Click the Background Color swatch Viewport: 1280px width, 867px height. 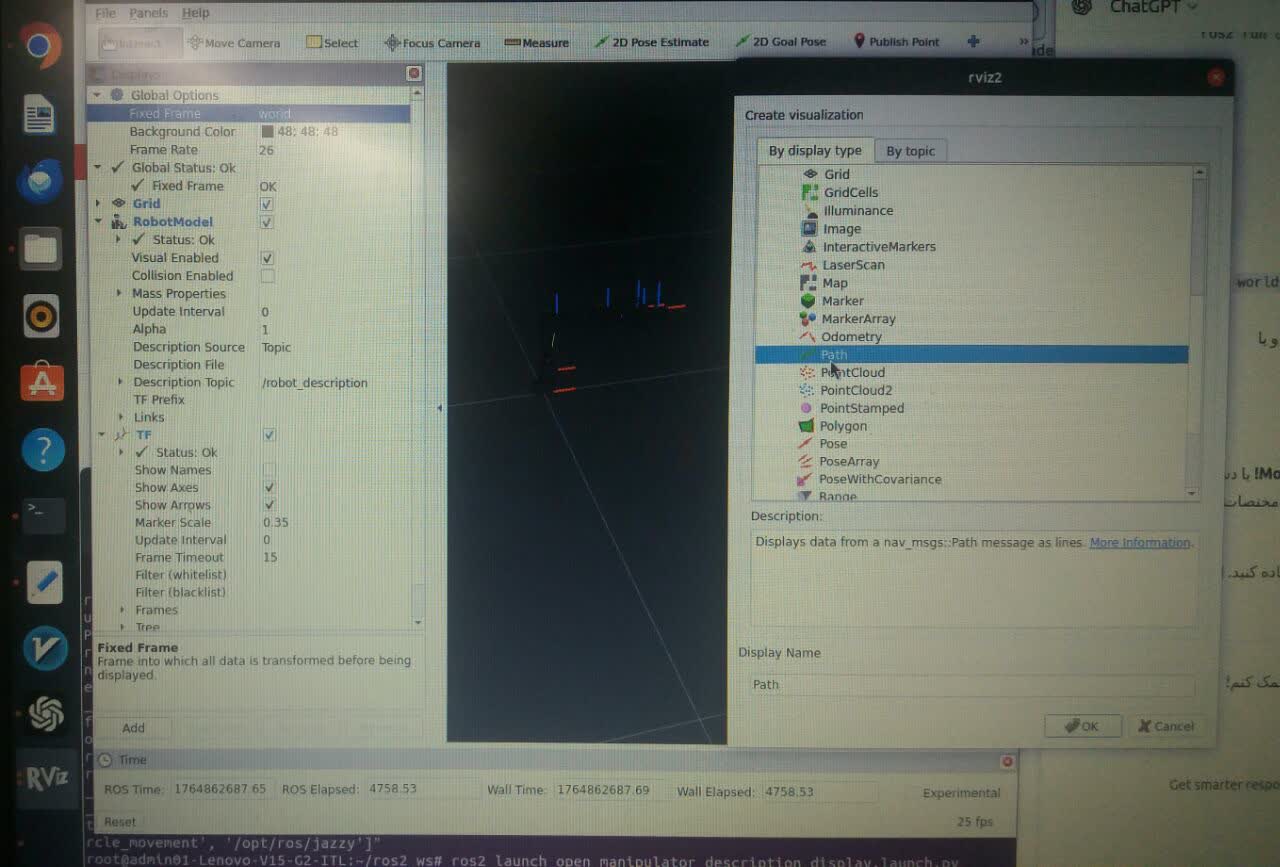(x=267, y=132)
